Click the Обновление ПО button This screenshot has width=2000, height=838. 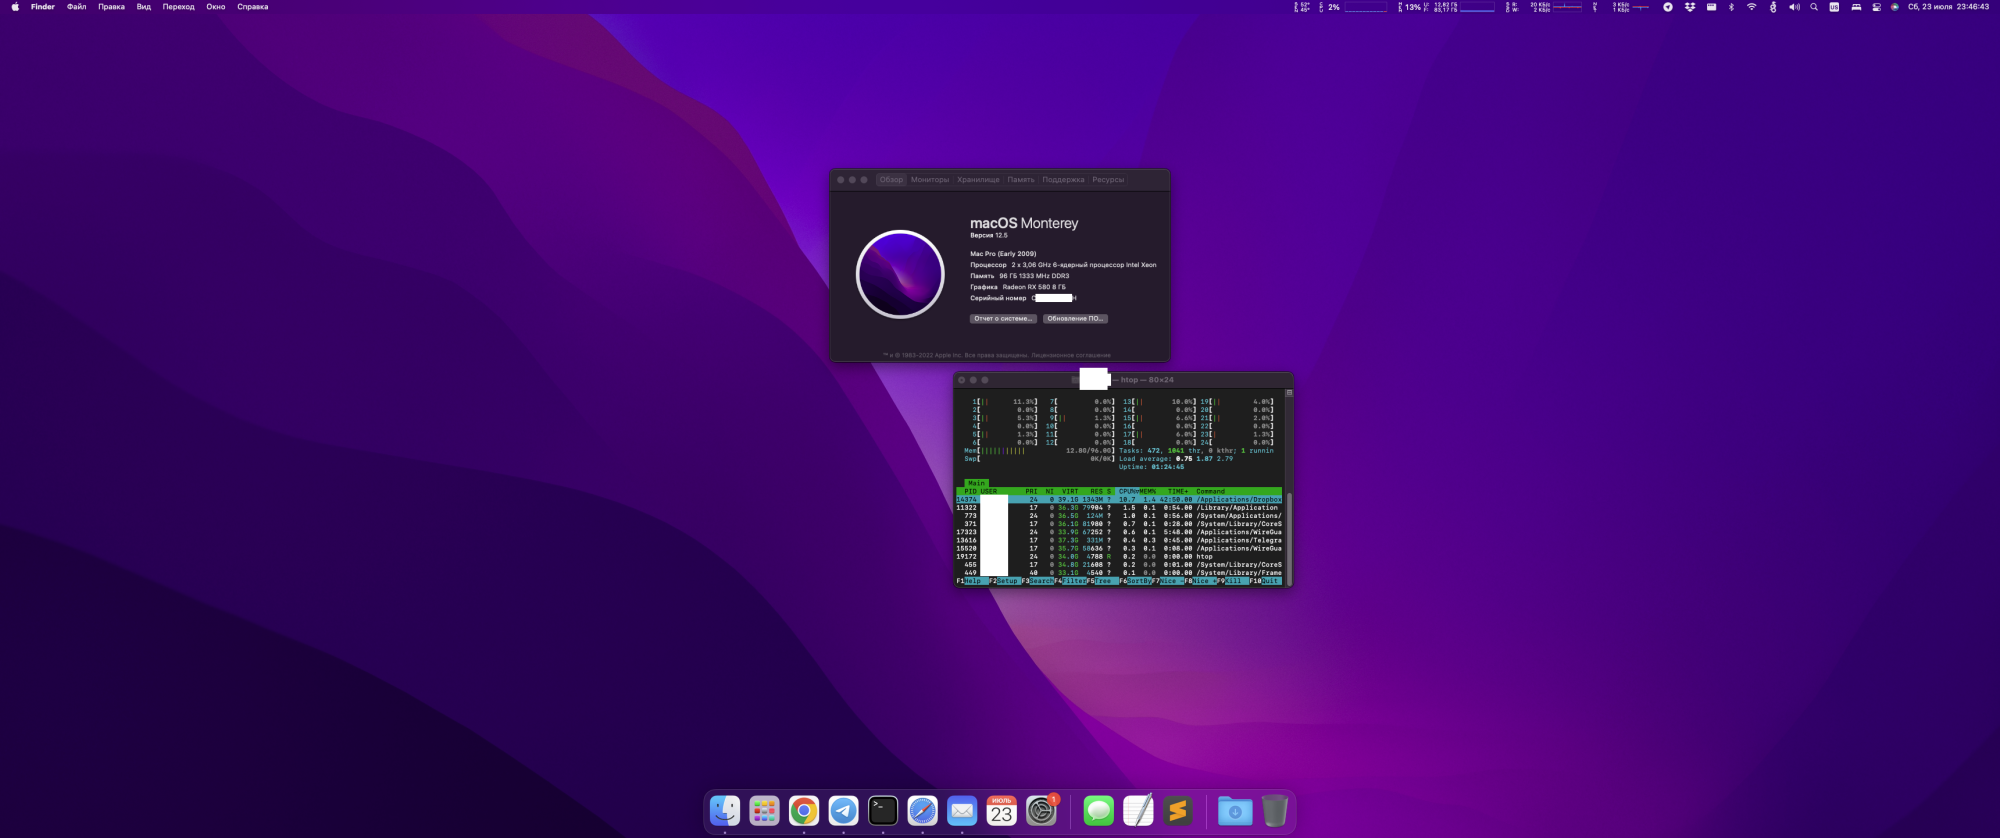click(x=1075, y=319)
